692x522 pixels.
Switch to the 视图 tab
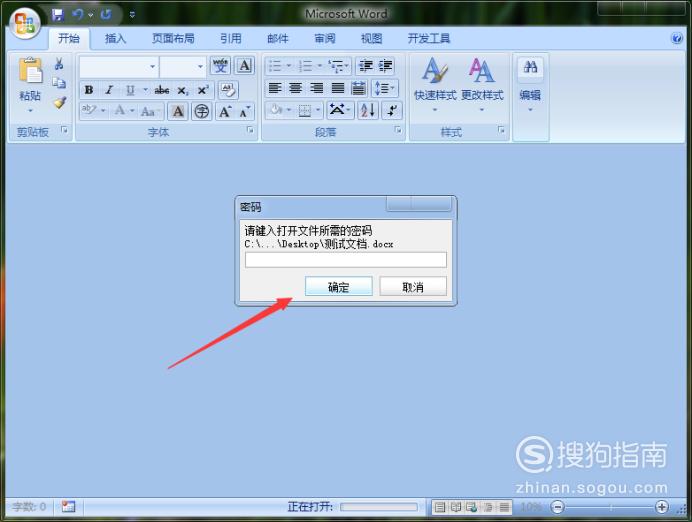(x=372, y=39)
